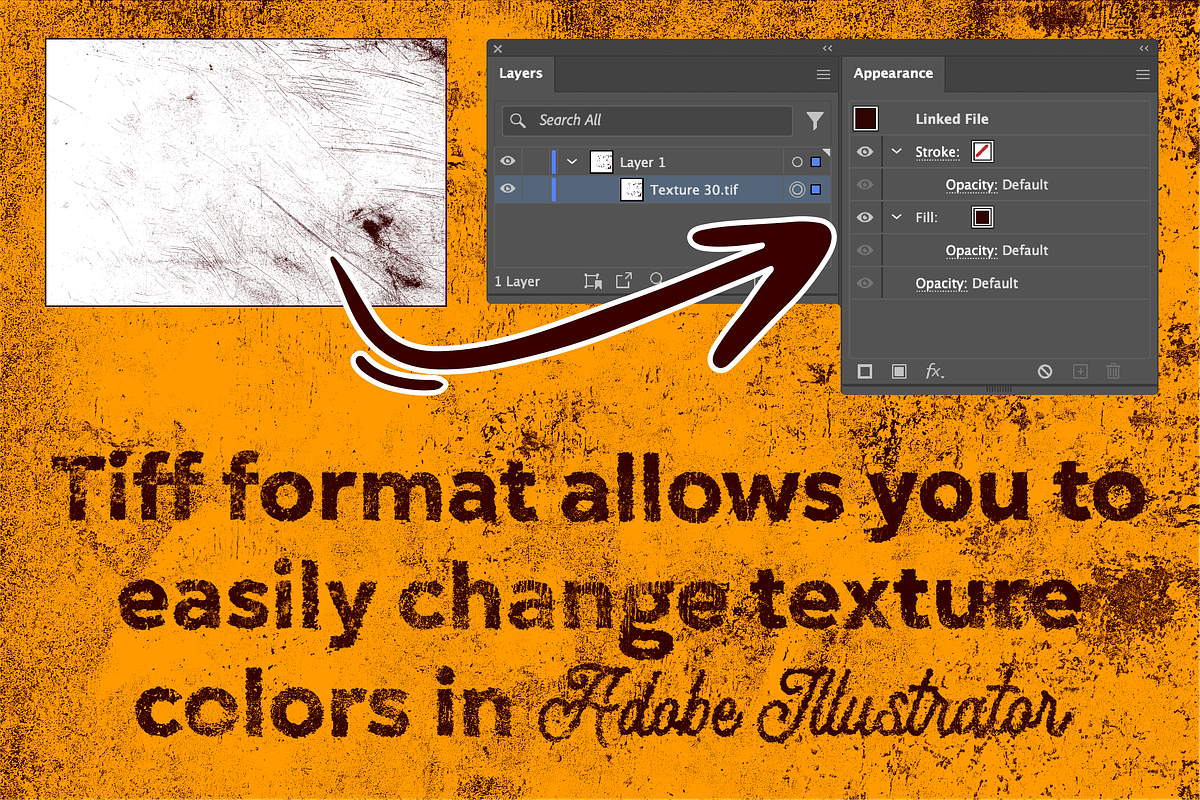Hide Texture 30.tif using its eye icon
Image resolution: width=1200 pixels, height=800 pixels.
click(508, 189)
